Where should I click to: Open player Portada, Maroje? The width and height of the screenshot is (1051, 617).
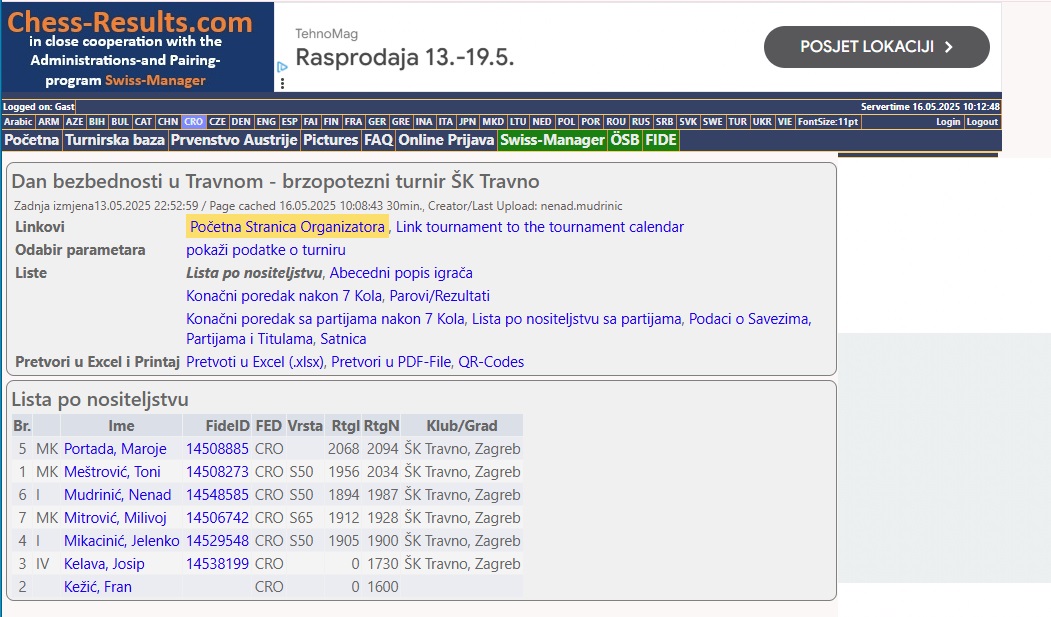click(115, 449)
